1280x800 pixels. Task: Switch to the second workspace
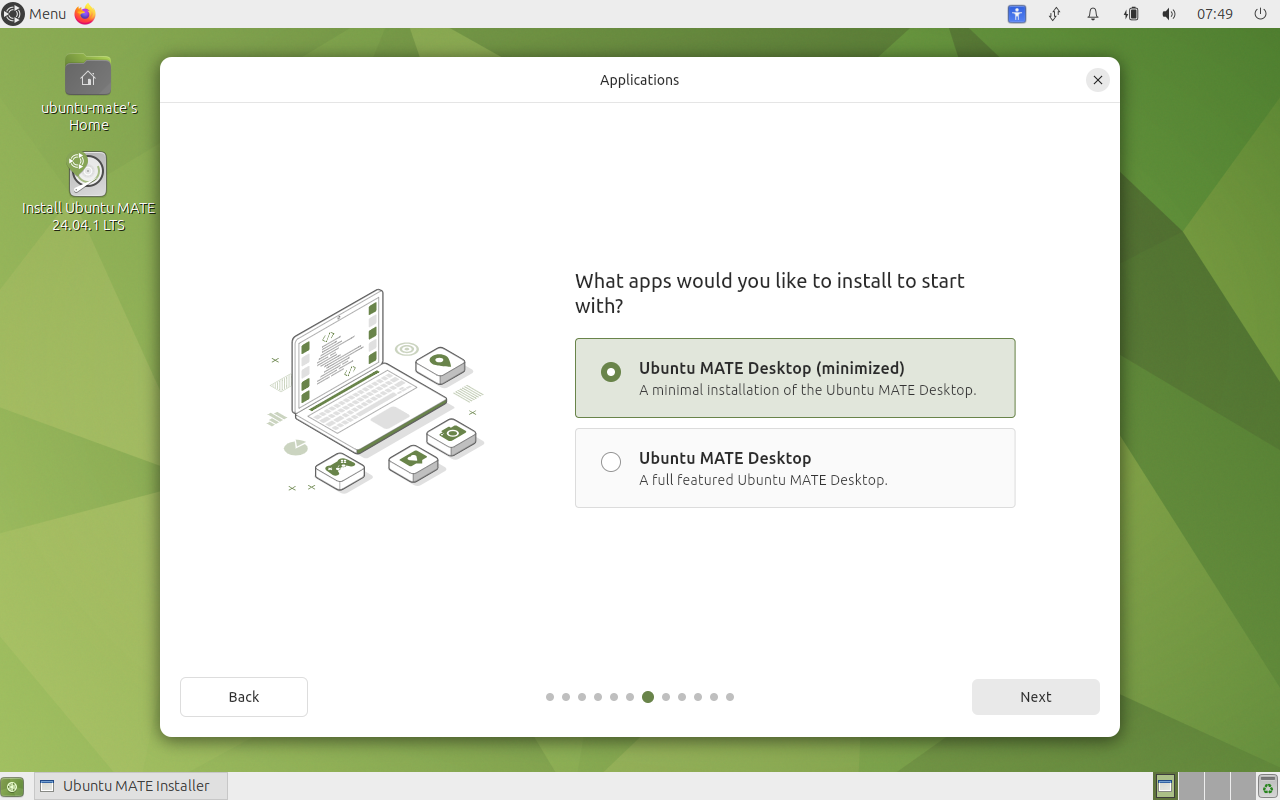pyautogui.click(x=1191, y=786)
